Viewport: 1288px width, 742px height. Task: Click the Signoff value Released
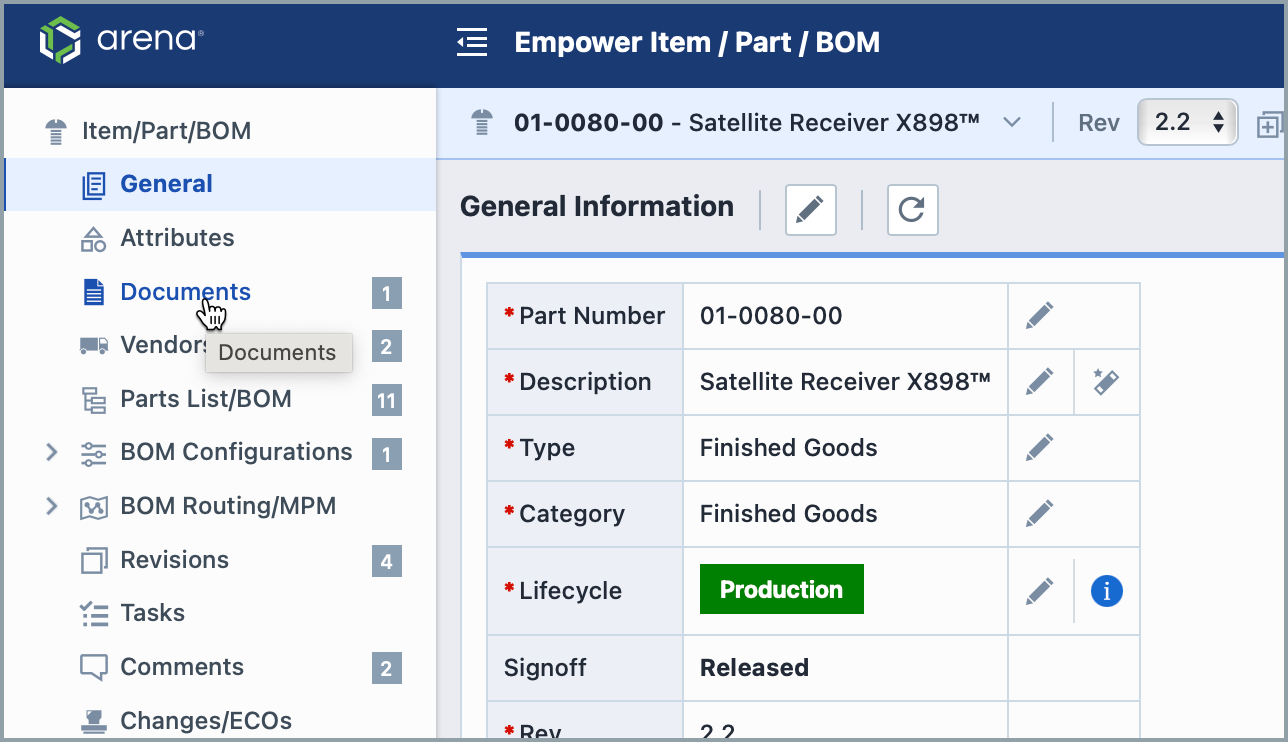click(754, 668)
